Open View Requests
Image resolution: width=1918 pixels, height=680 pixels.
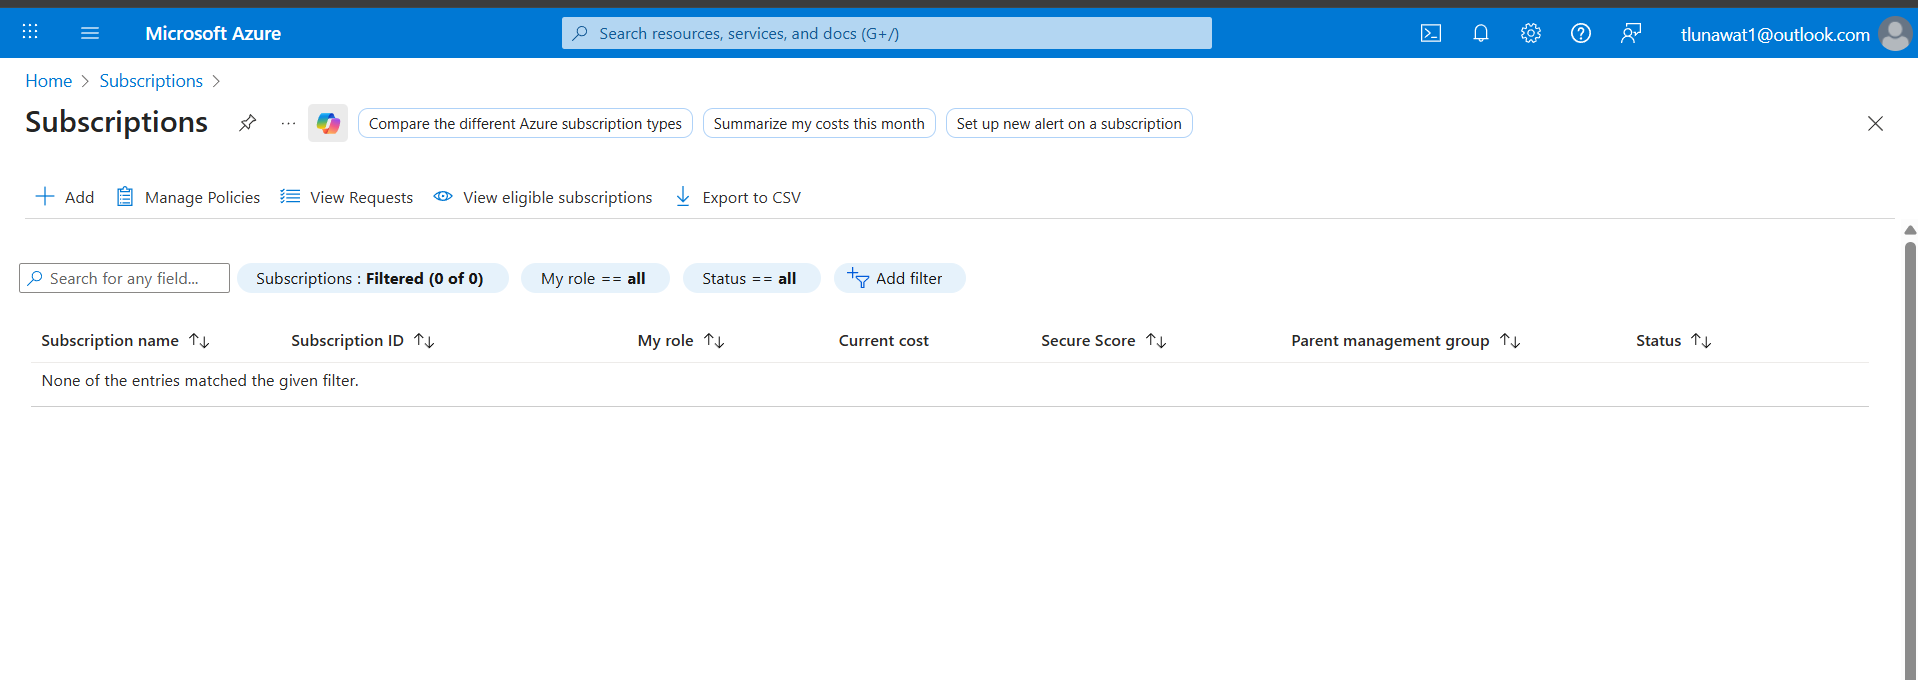click(346, 197)
